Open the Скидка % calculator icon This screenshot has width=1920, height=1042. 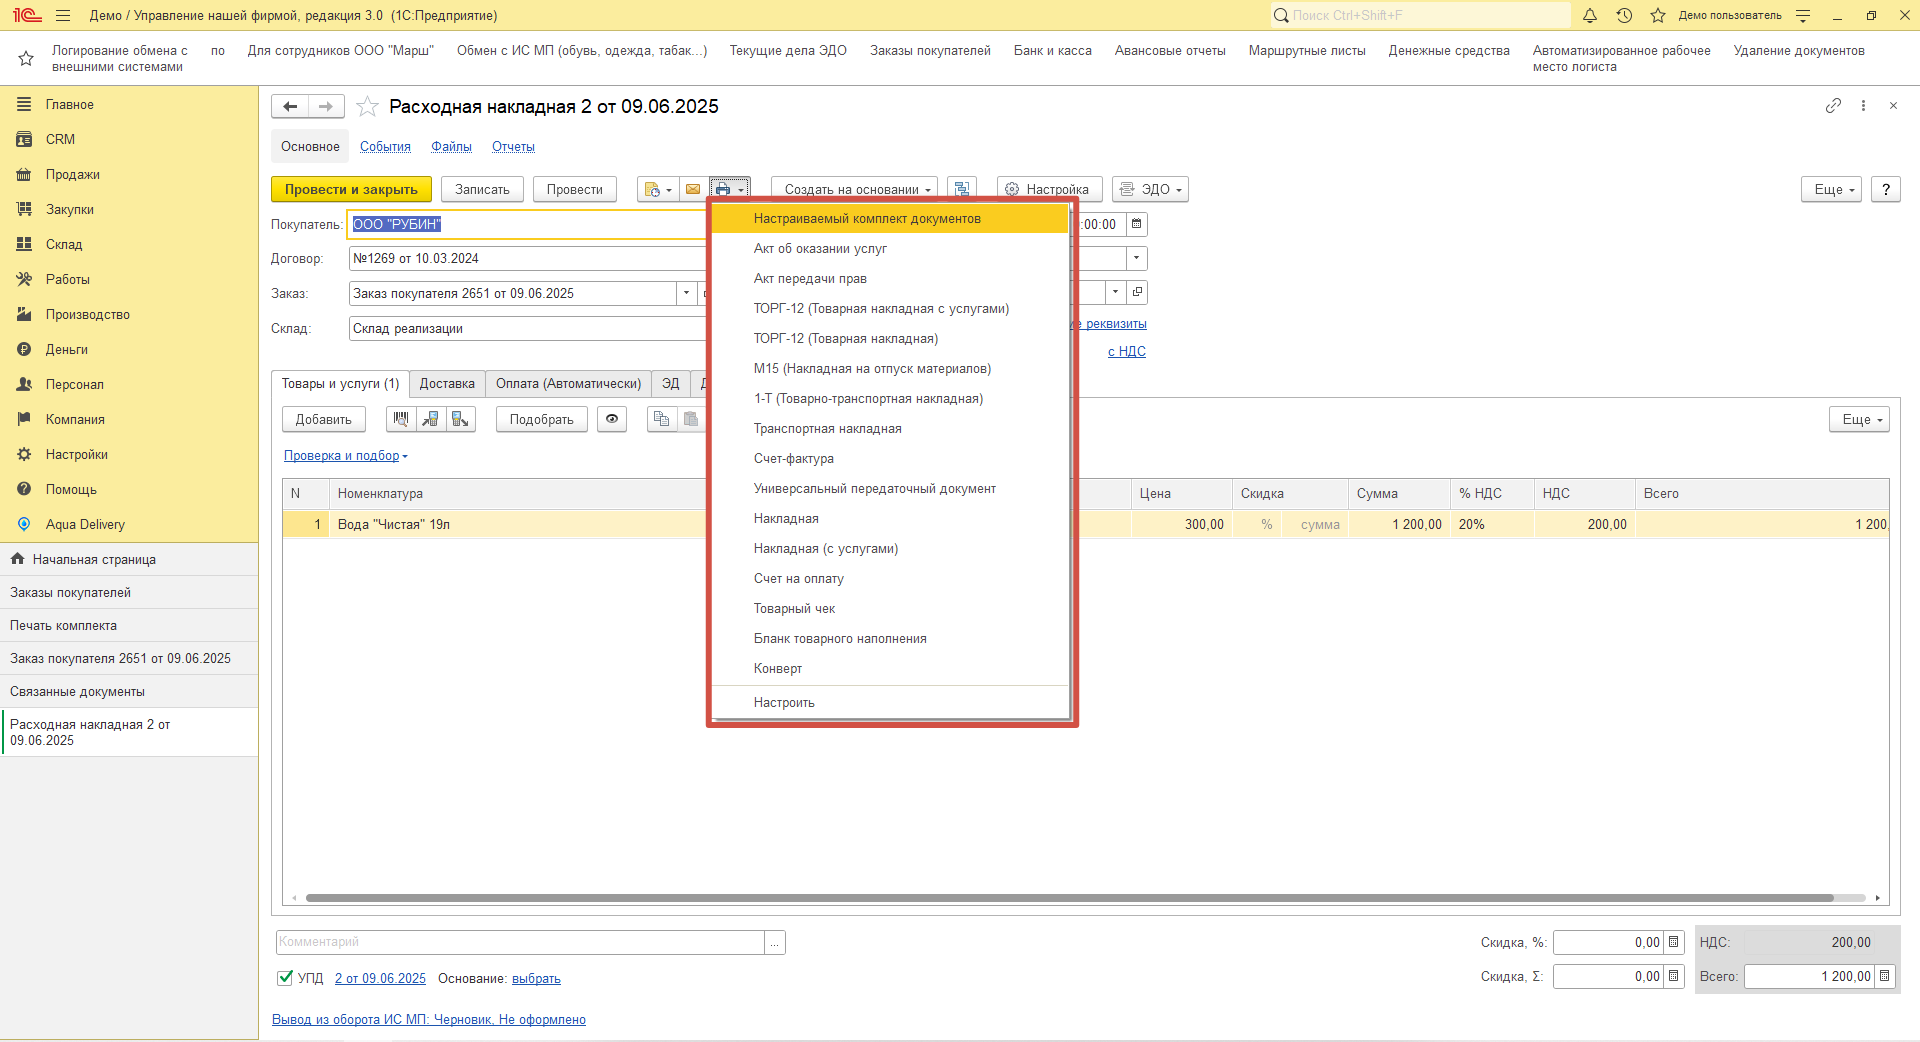[1674, 942]
